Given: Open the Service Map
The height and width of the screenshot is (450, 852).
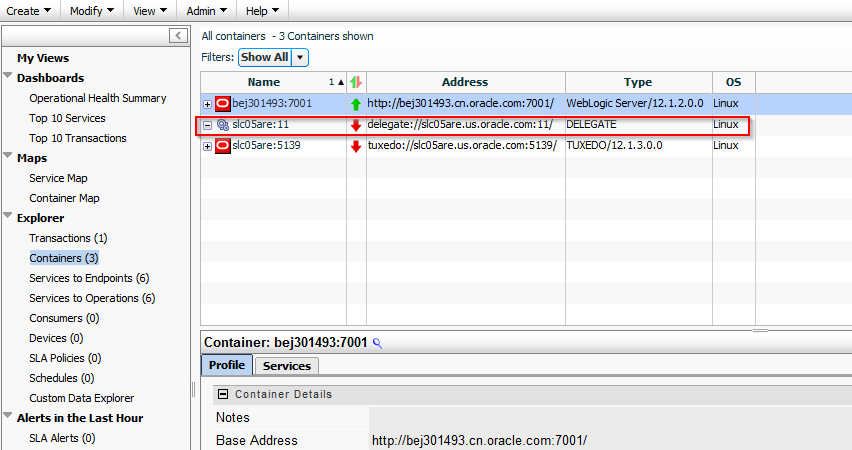Looking at the screenshot, I should 58,178.
